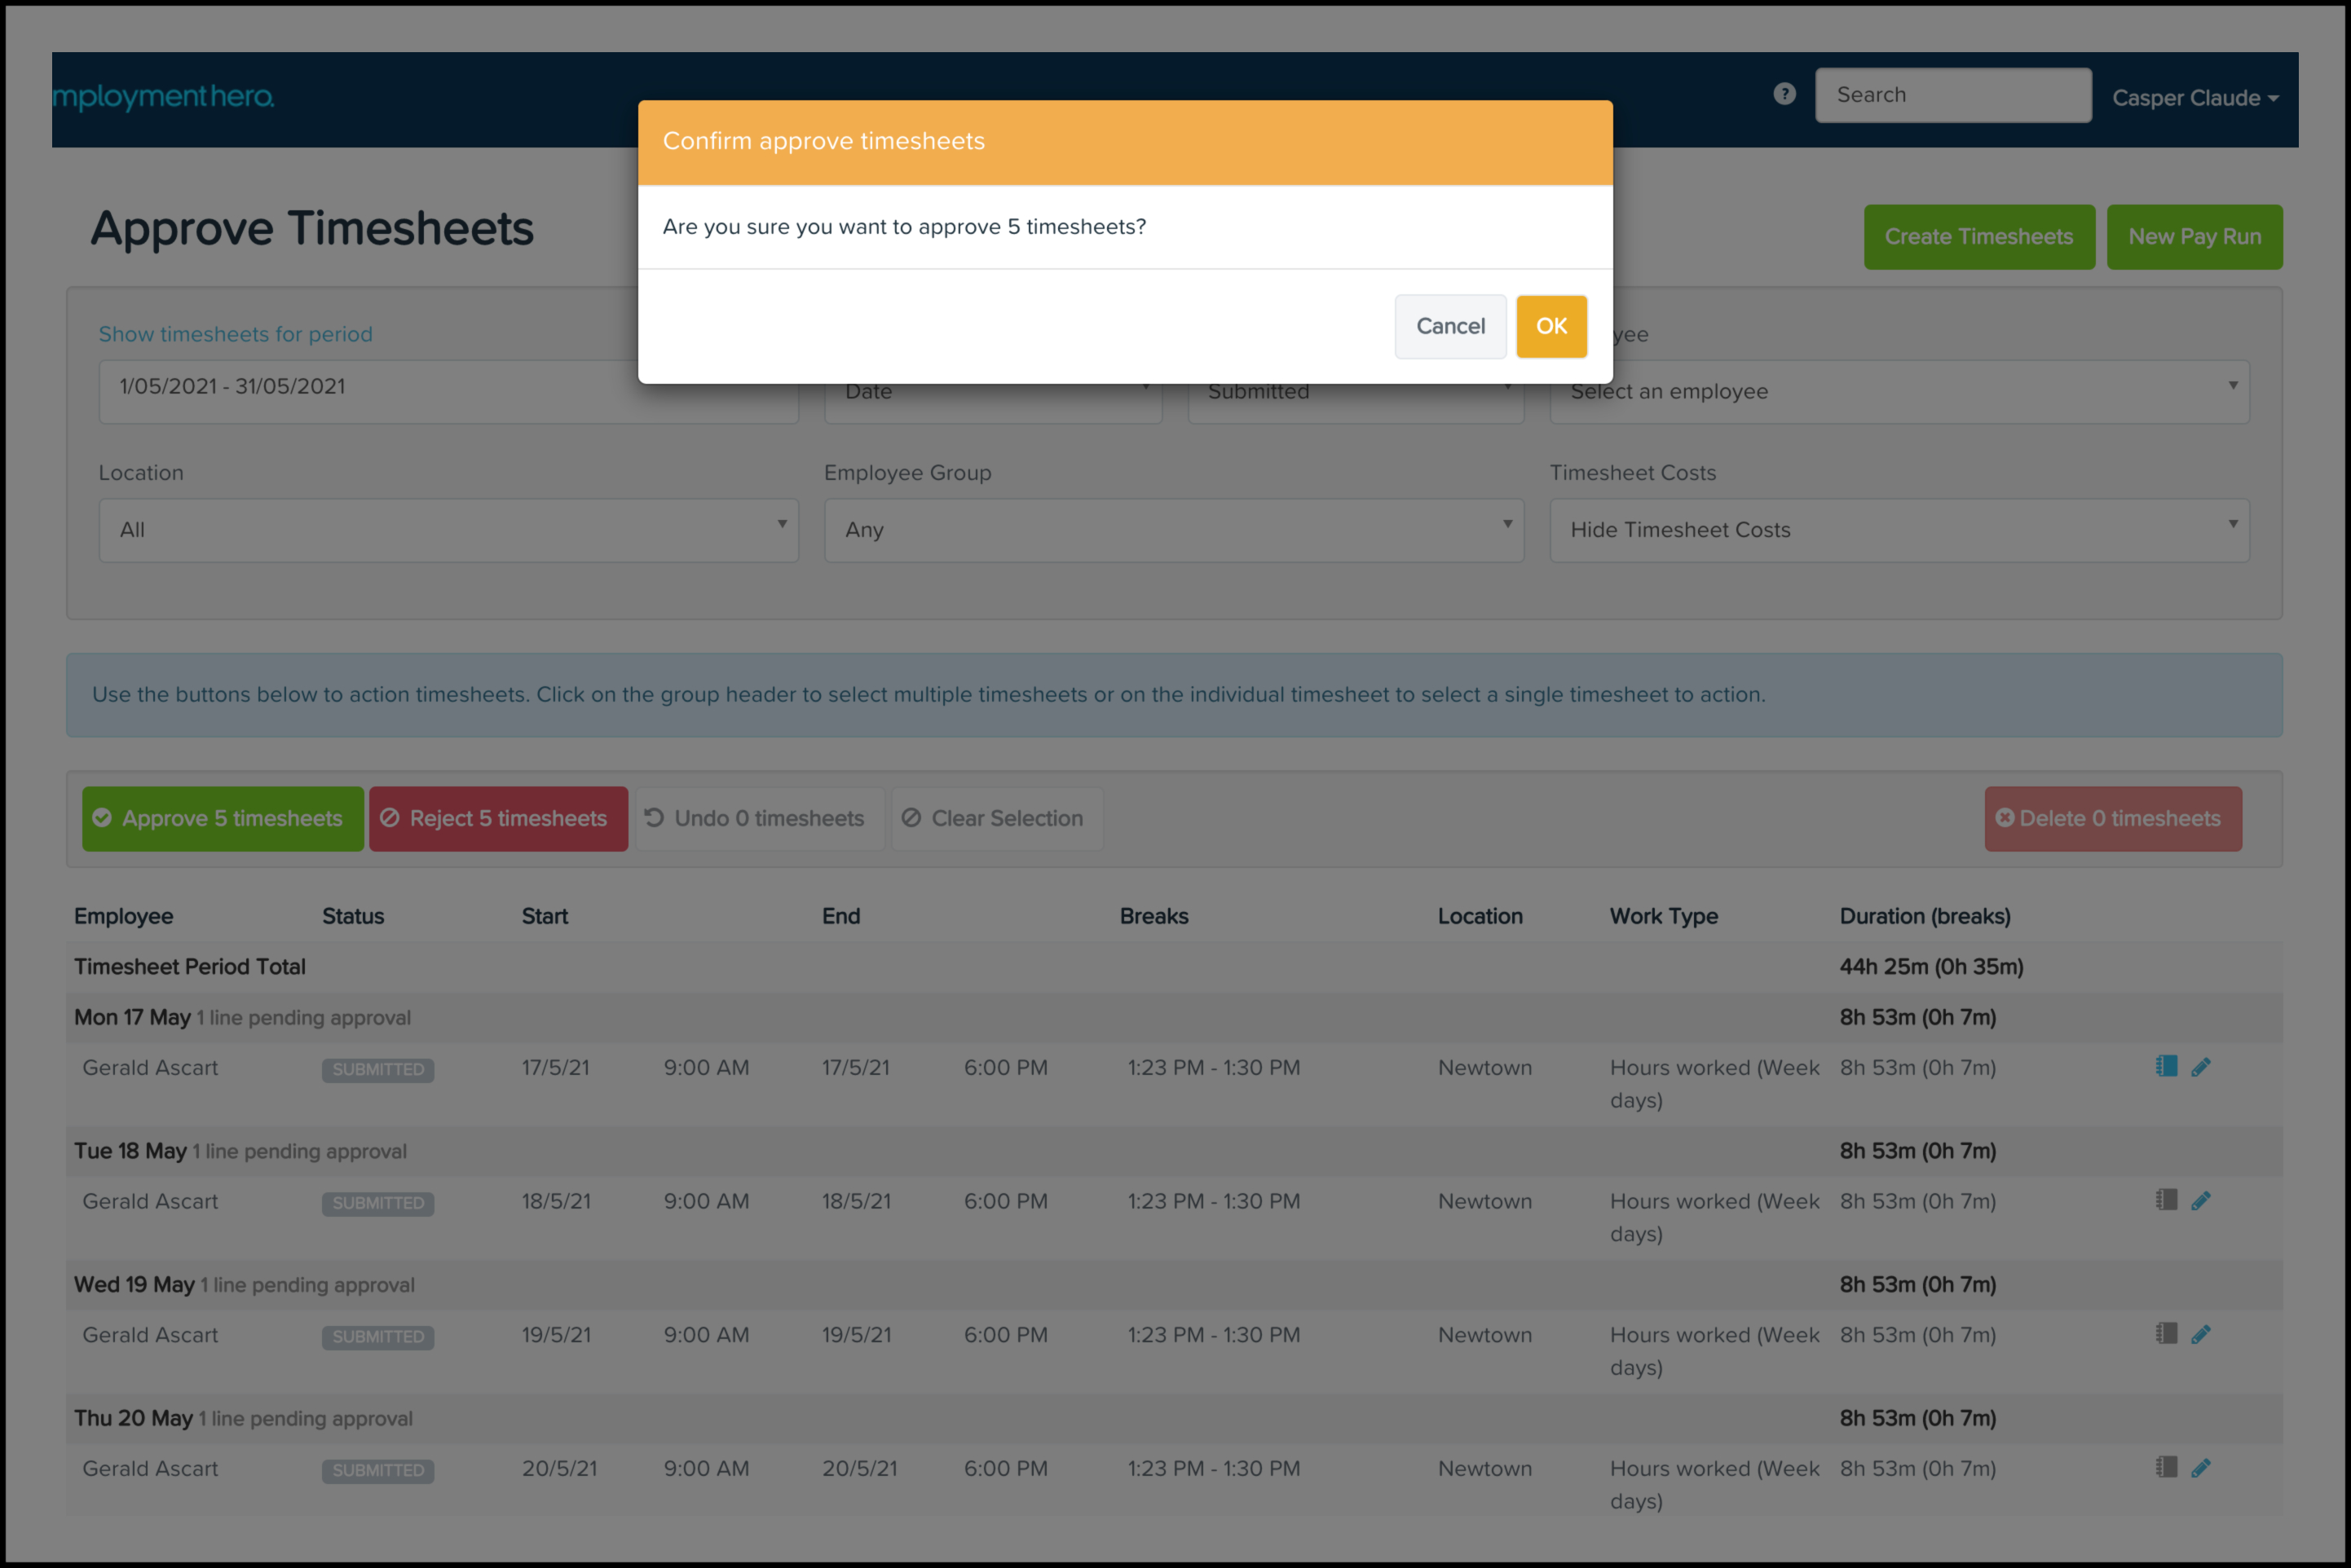Screen dimensions: 2351x1568
Task: Edit the 19/5/21 timesheet with pencil icon
Action: tap(2200, 1334)
